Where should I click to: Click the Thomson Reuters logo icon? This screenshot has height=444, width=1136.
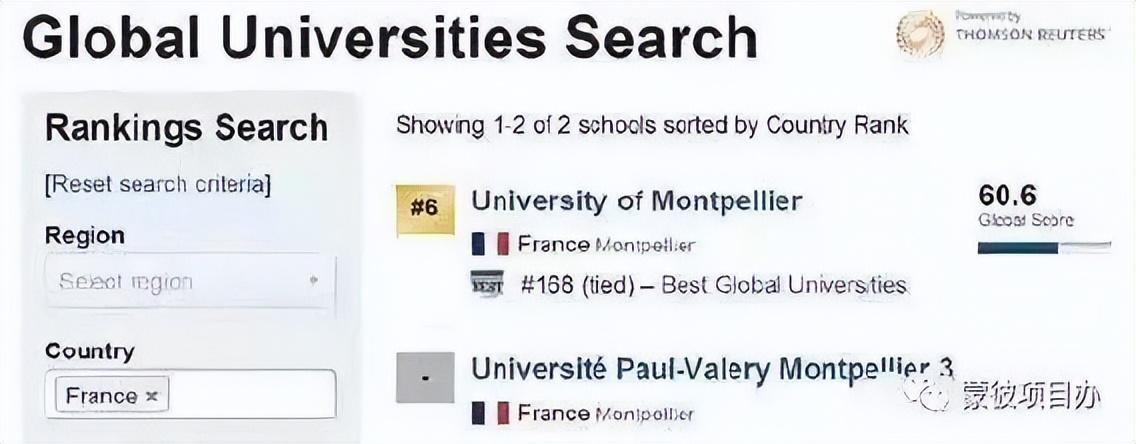click(x=920, y=33)
